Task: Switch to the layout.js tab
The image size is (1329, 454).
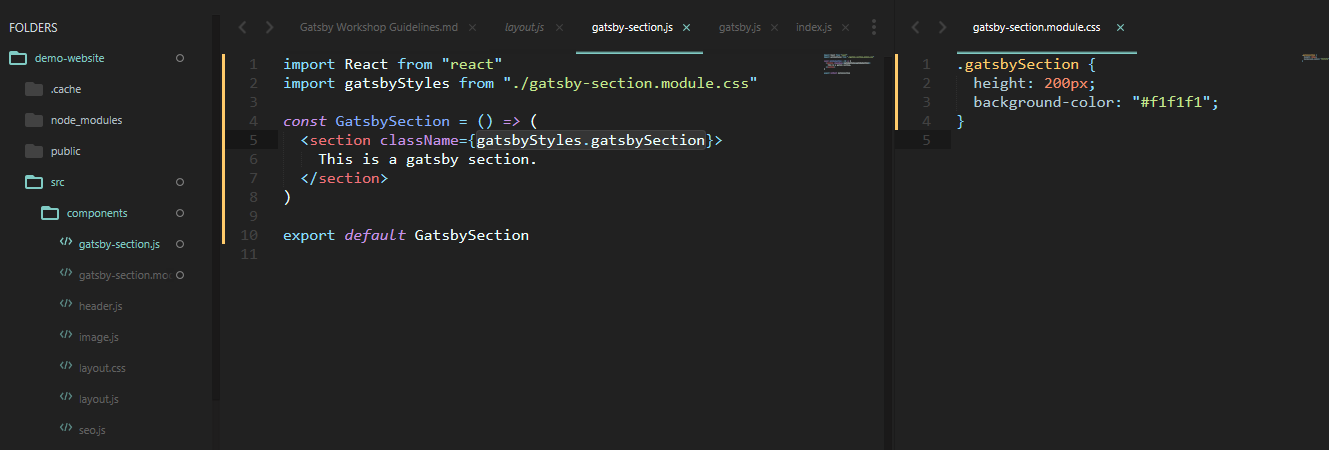Action: tap(524, 27)
